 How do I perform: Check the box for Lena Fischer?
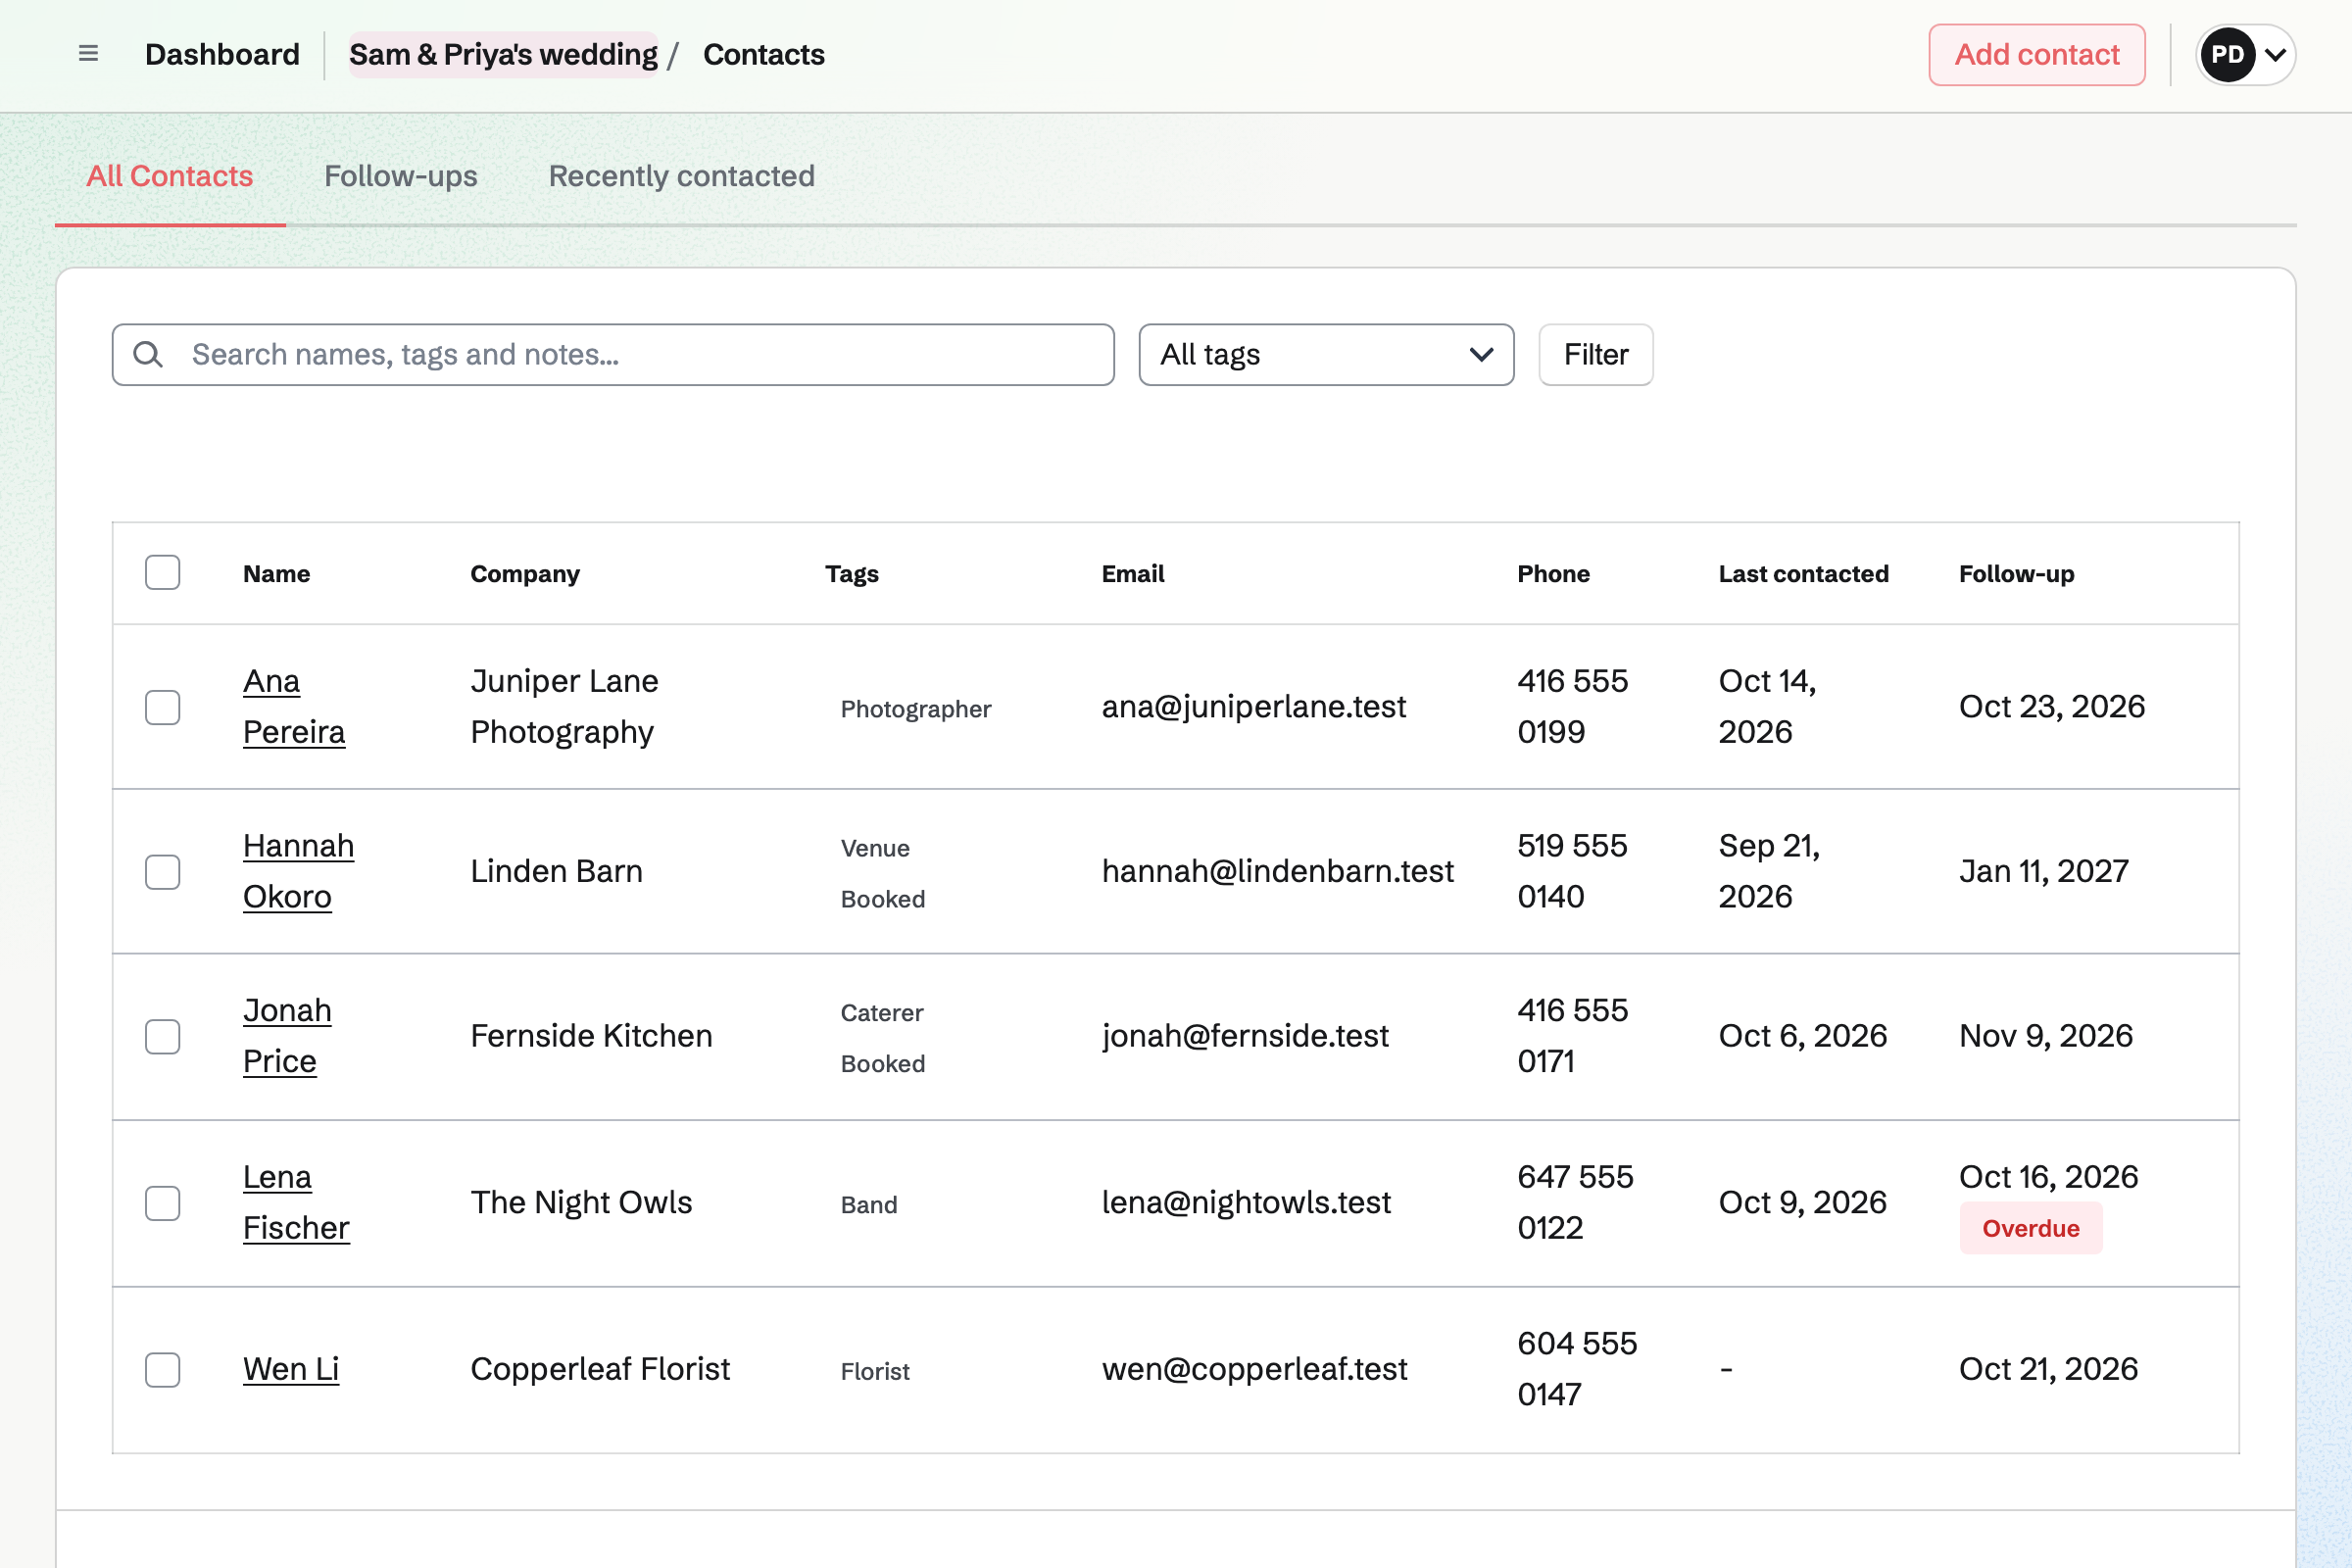[x=163, y=1203]
